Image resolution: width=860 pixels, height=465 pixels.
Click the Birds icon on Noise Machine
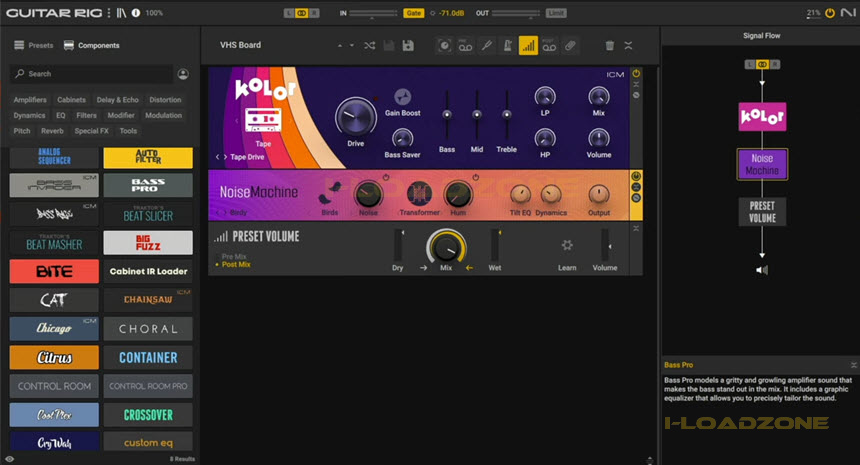[330, 193]
